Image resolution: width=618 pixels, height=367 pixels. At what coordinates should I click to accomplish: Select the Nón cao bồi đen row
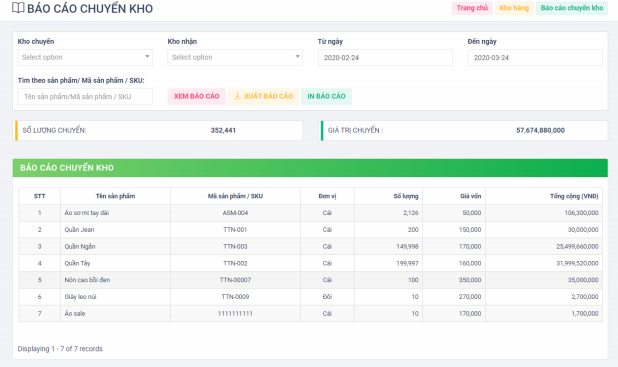311,280
